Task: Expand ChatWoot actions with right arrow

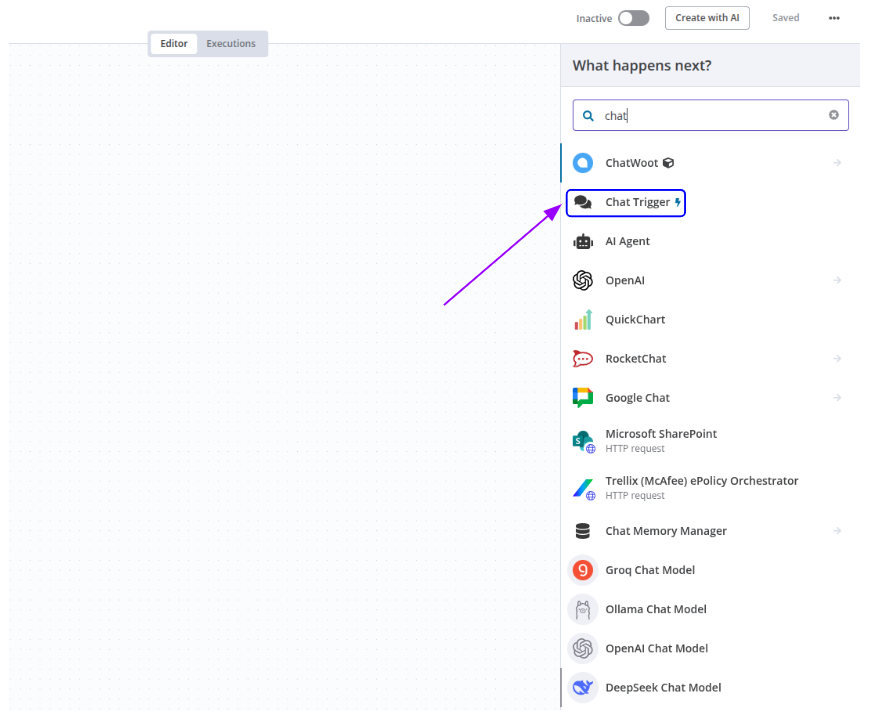Action: (x=837, y=163)
